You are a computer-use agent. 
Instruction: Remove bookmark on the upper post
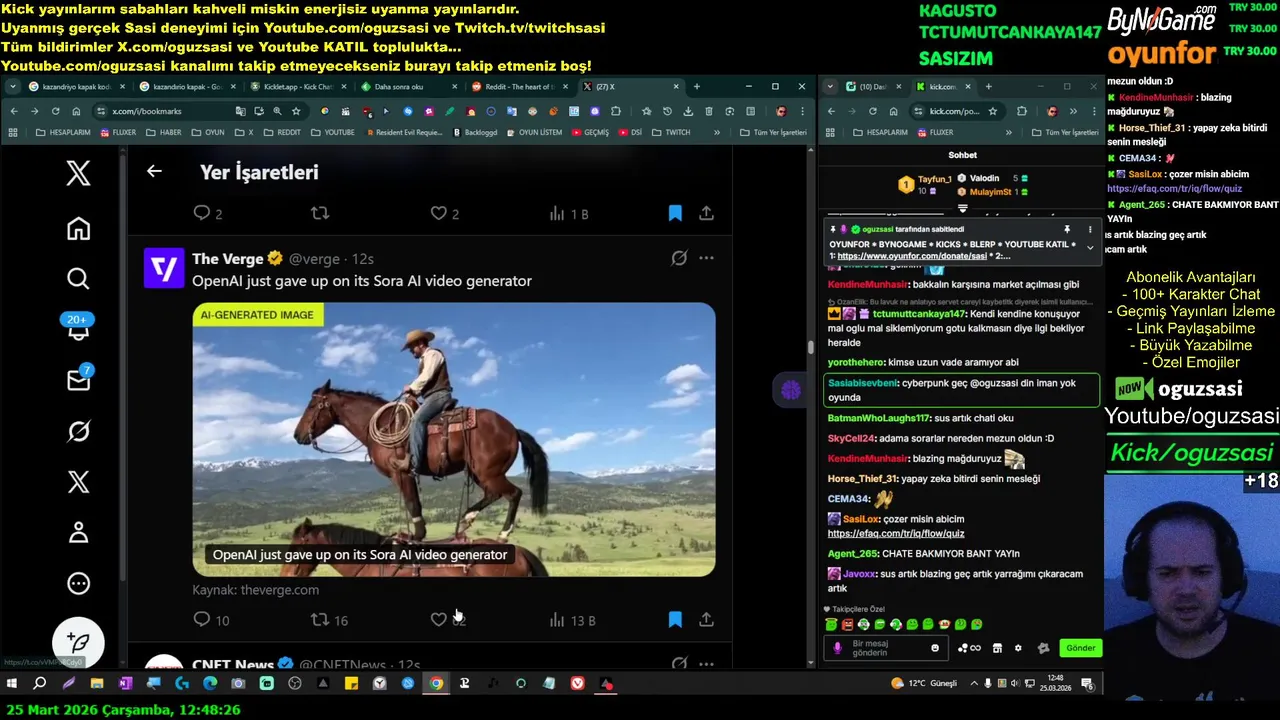675,213
